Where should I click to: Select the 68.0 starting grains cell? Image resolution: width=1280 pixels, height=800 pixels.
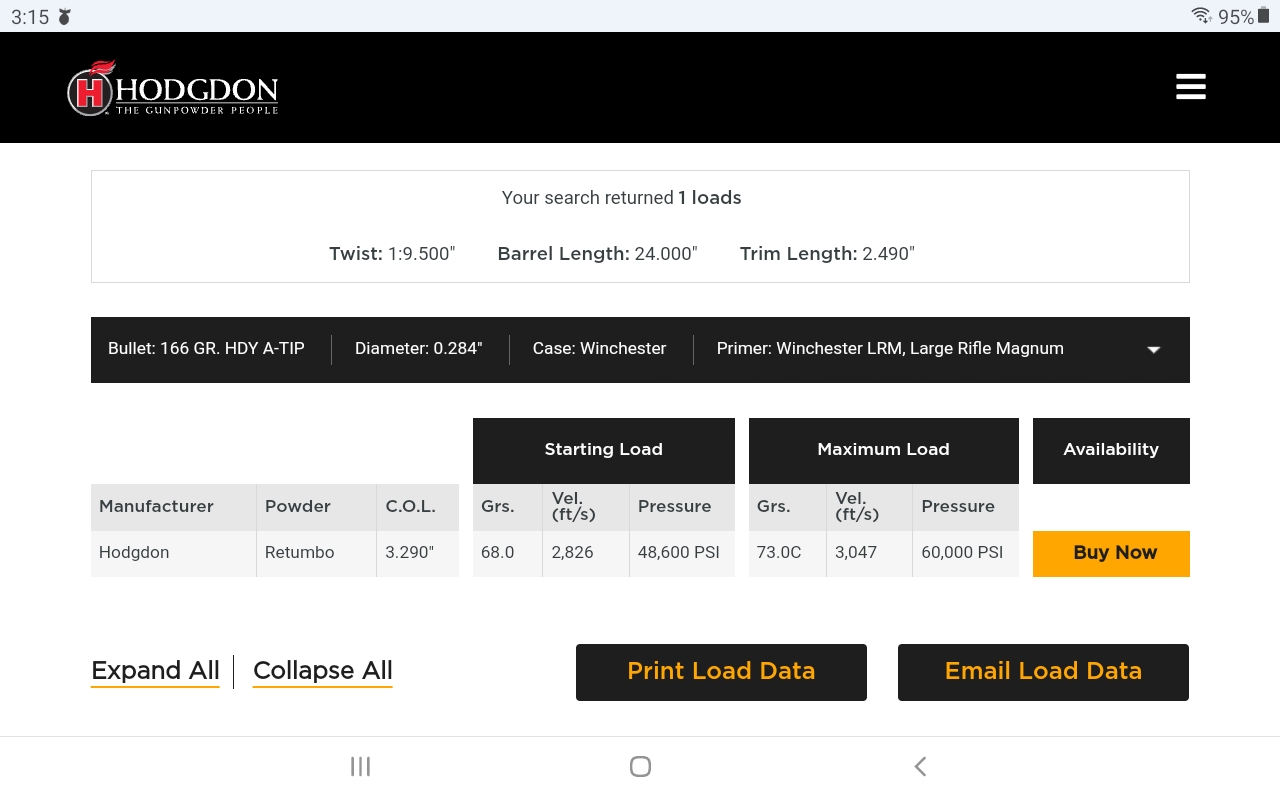[508, 553]
